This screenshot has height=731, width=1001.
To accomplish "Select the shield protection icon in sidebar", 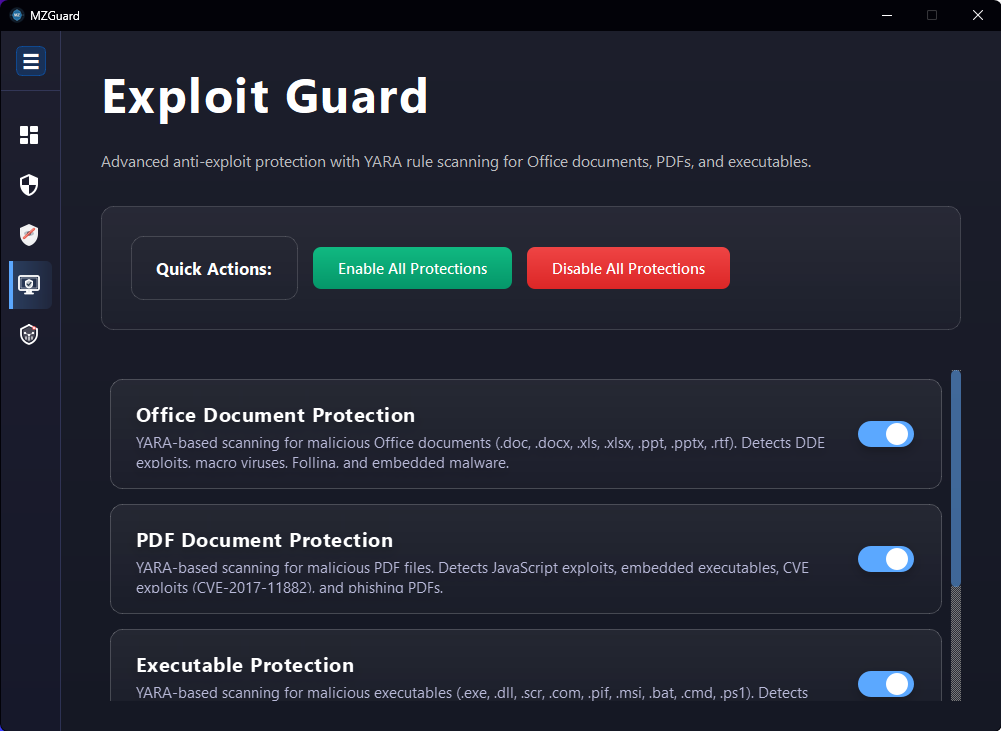I will click(x=29, y=185).
